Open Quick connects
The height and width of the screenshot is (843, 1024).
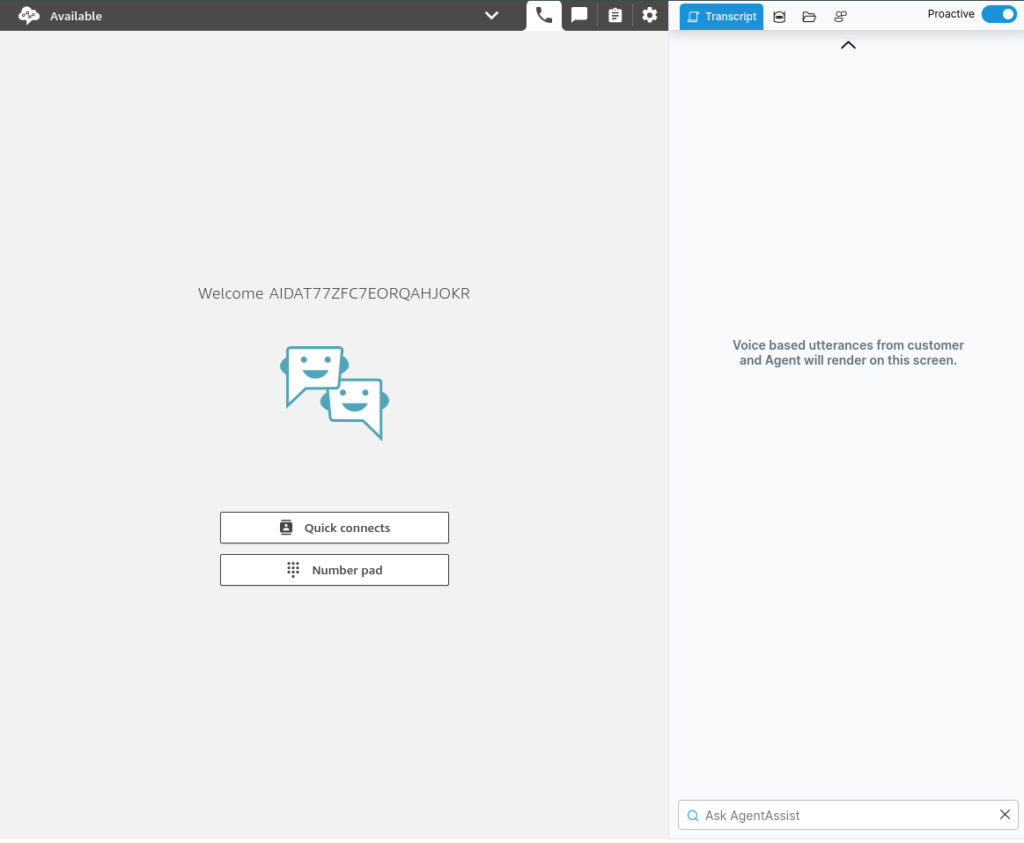[334, 527]
